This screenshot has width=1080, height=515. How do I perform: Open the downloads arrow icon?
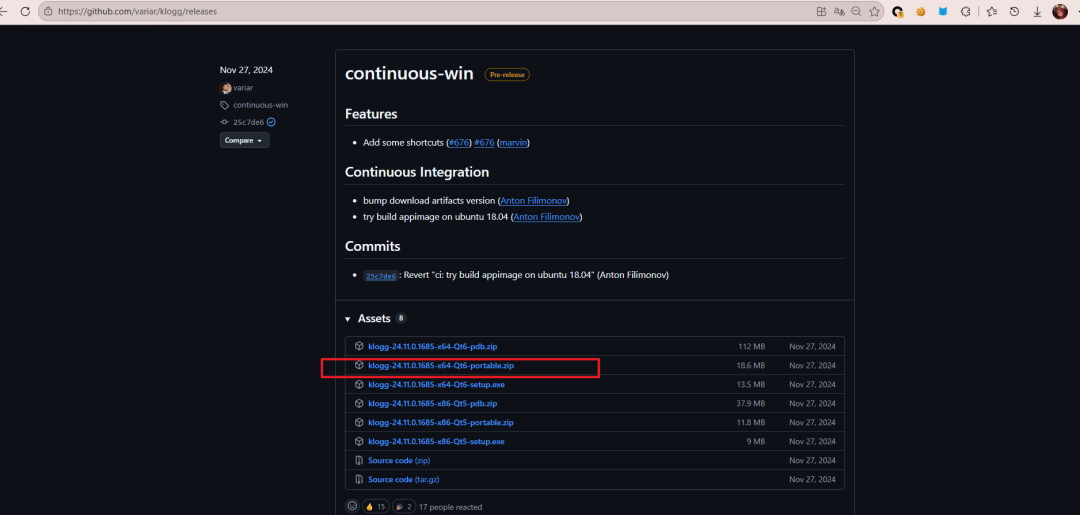[1037, 11]
